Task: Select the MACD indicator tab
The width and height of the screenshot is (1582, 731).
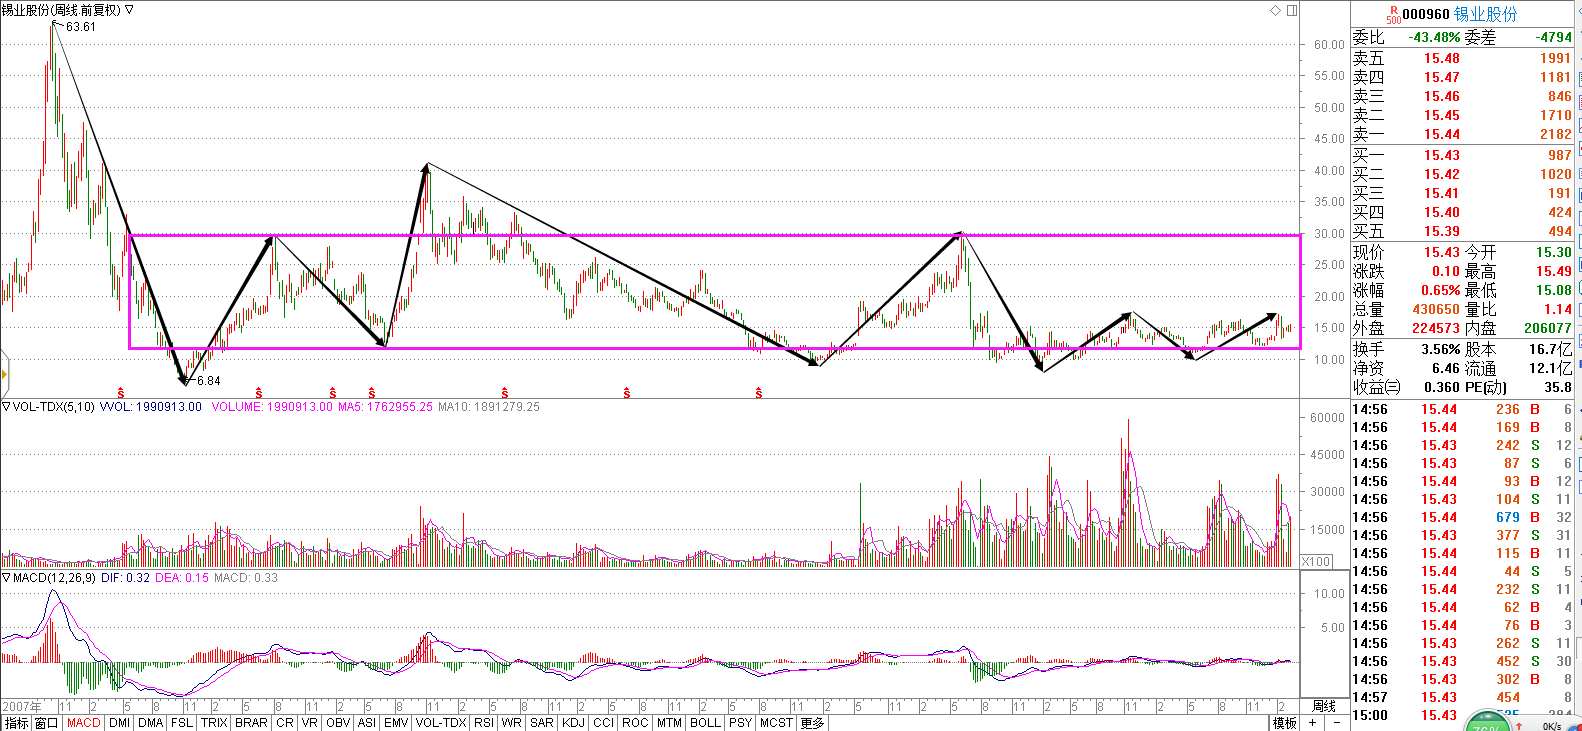Action: [83, 723]
